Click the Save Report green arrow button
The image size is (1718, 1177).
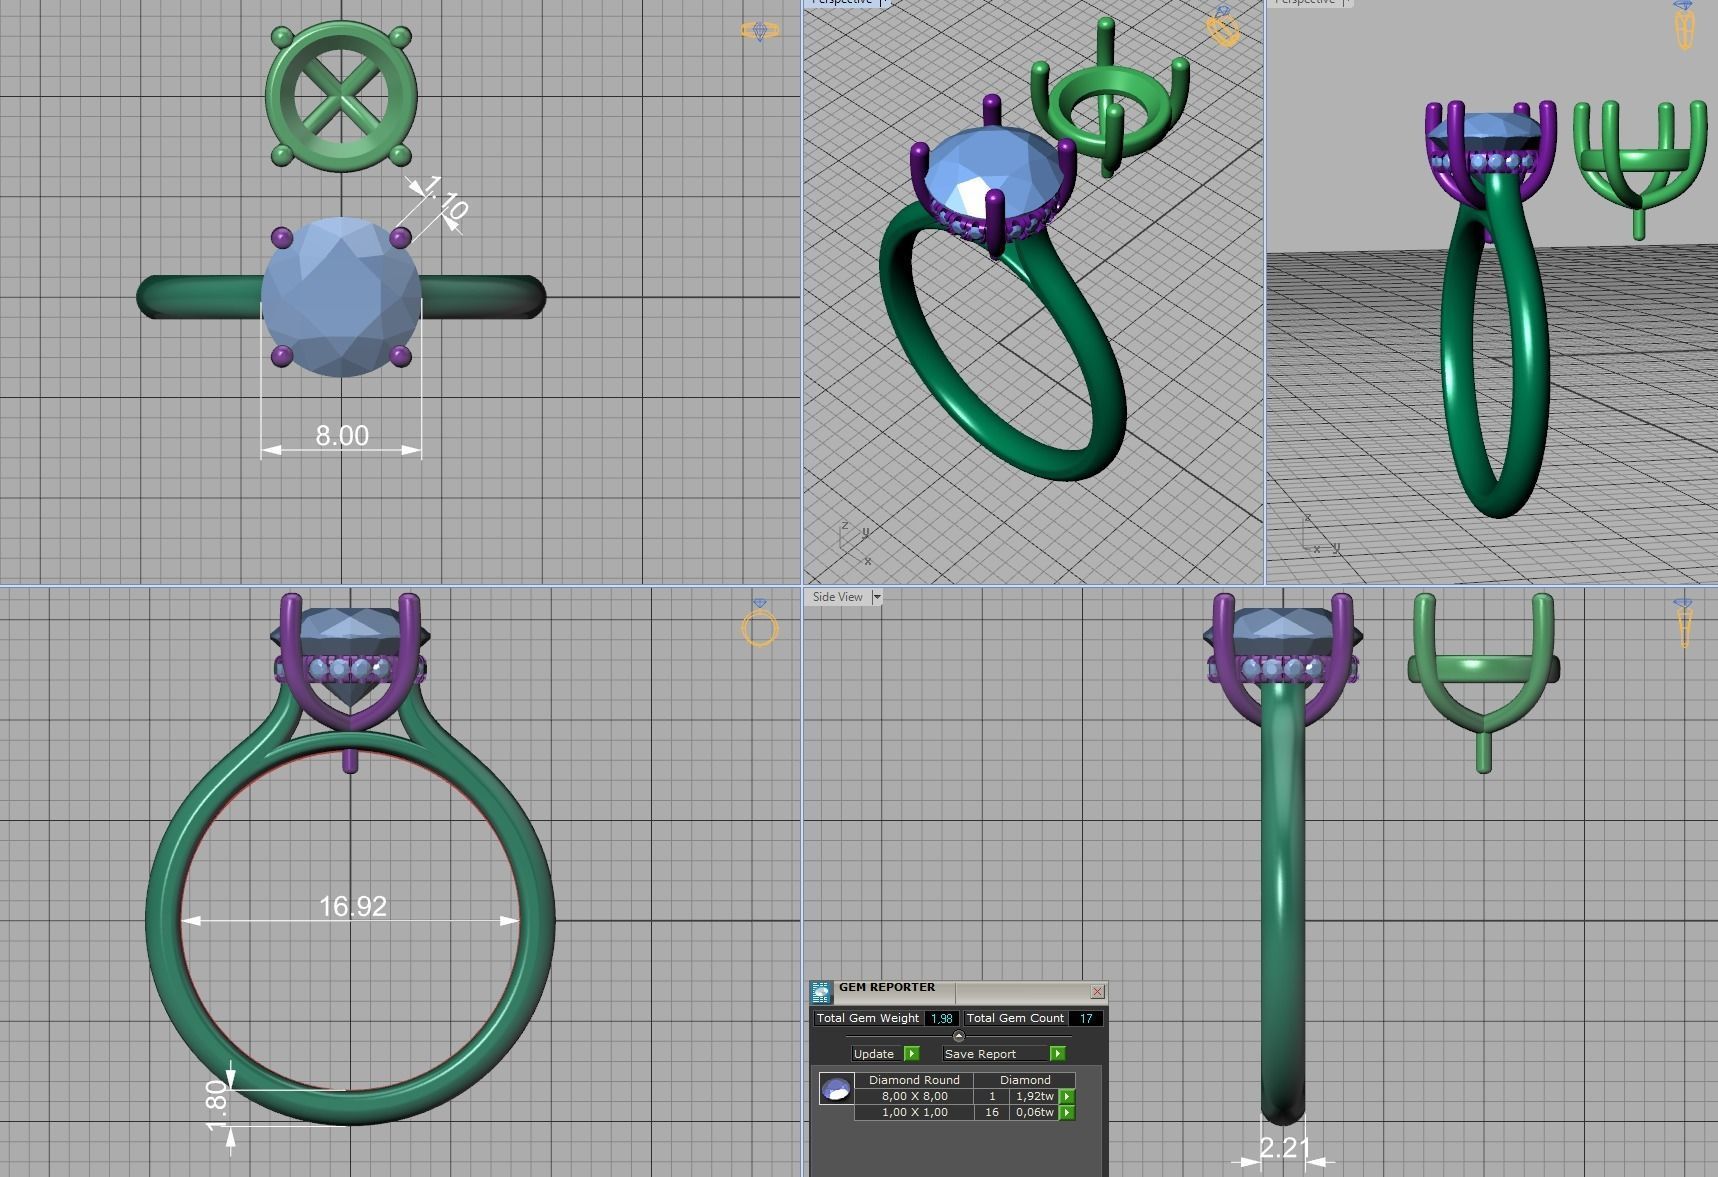pos(1057,1054)
